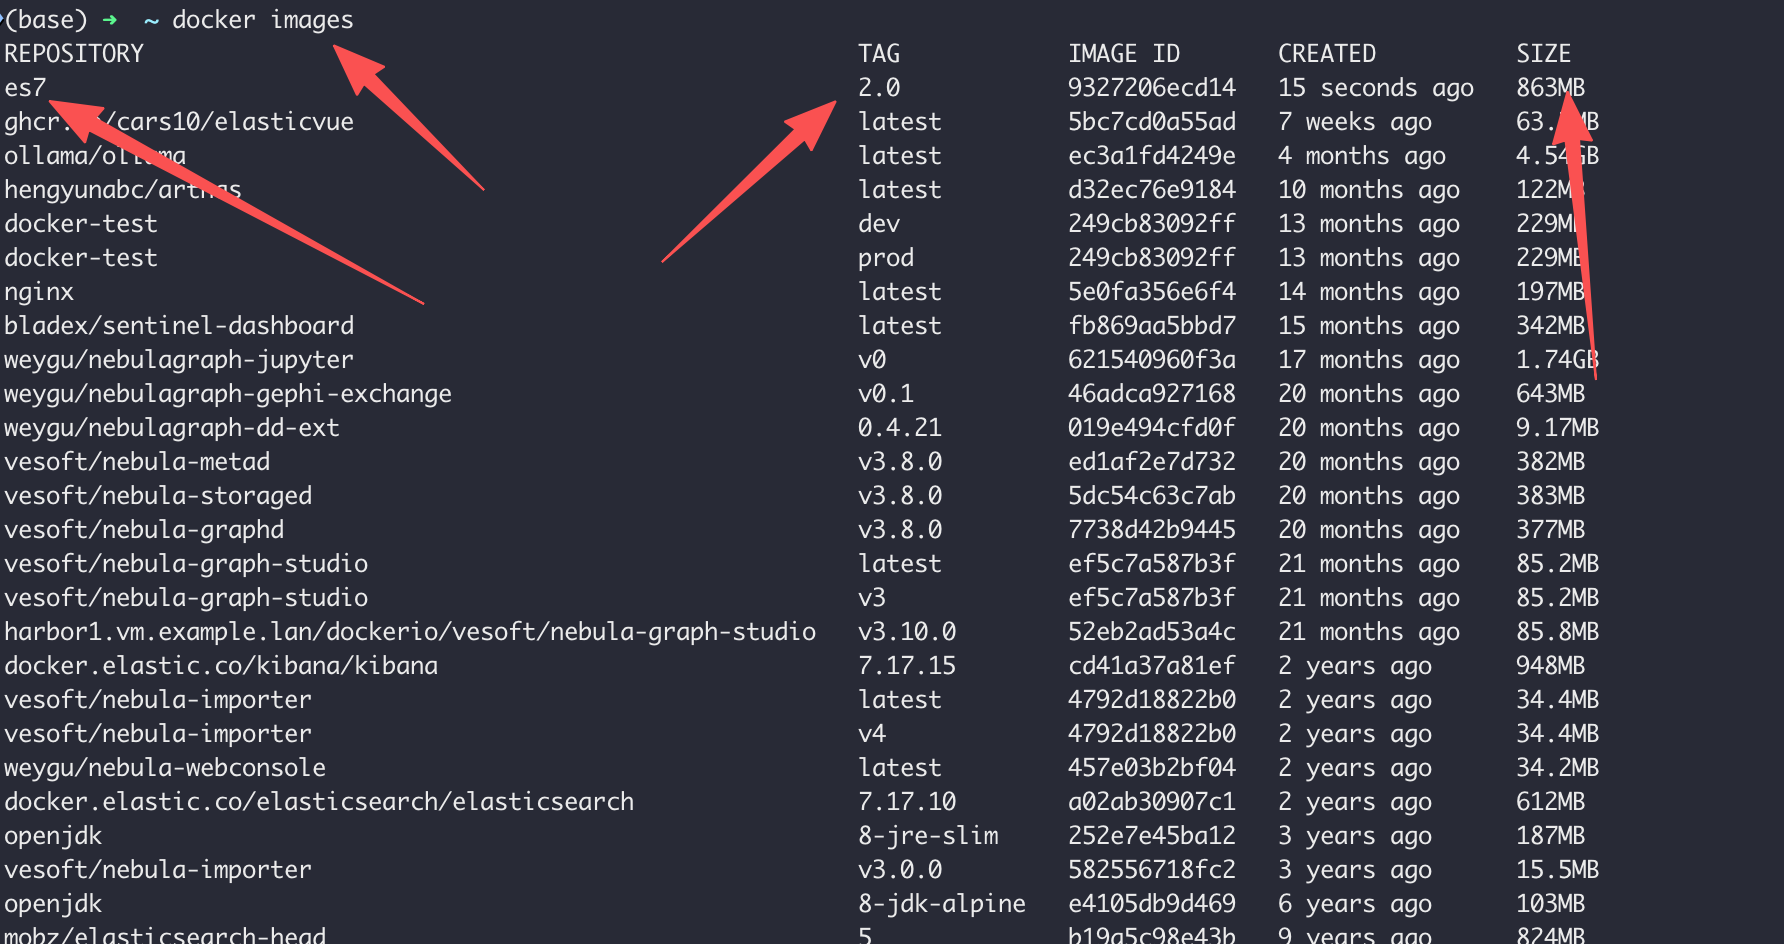The width and height of the screenshot is (1784, 944).
Task: Click the nginx repository name
Action: [x=39, y=292]
